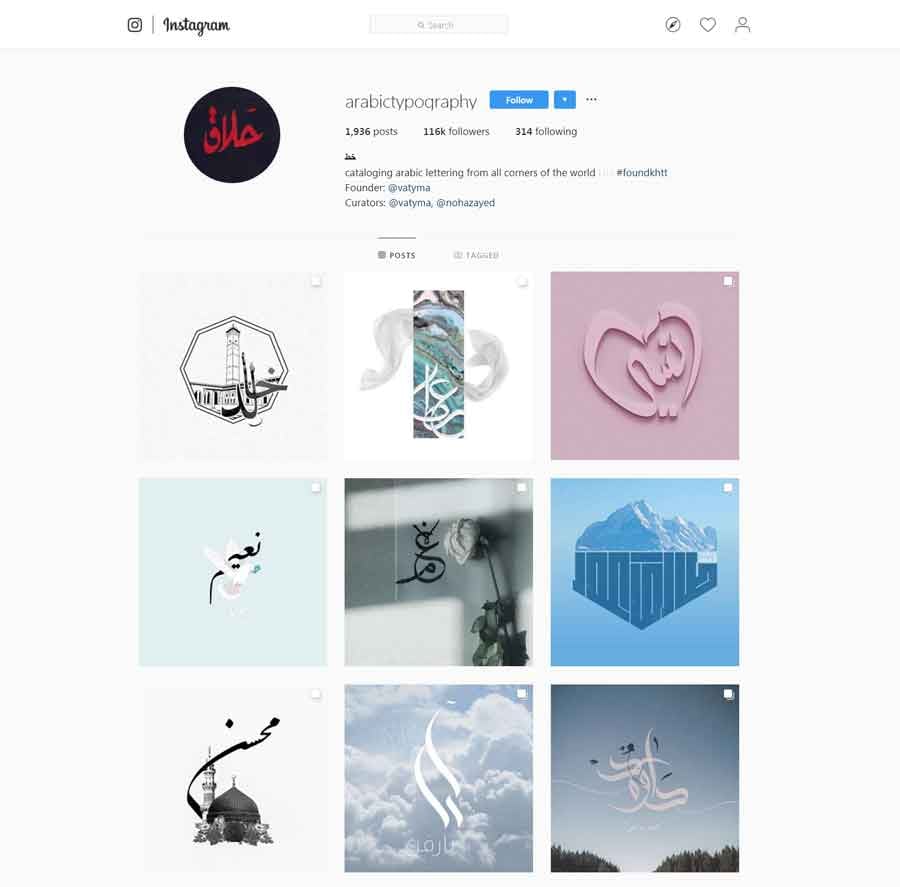Screen dimensions: 900x887
Task: View the 314 following list
Action: pyautogui.click(x=546, y=131)
